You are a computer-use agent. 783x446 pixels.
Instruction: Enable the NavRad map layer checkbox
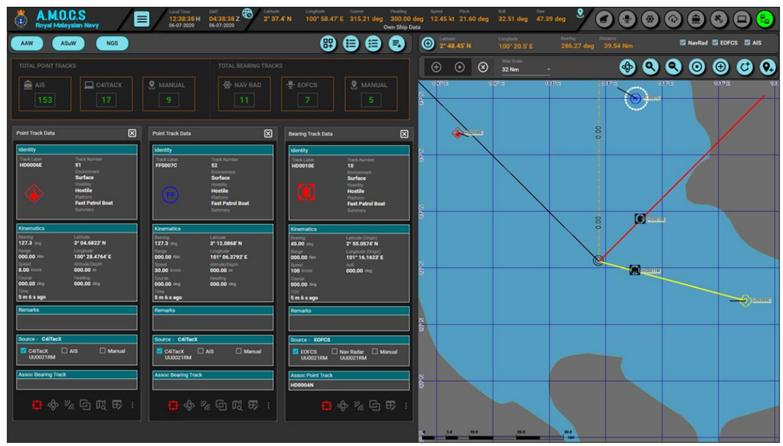[x=682, y=43]
